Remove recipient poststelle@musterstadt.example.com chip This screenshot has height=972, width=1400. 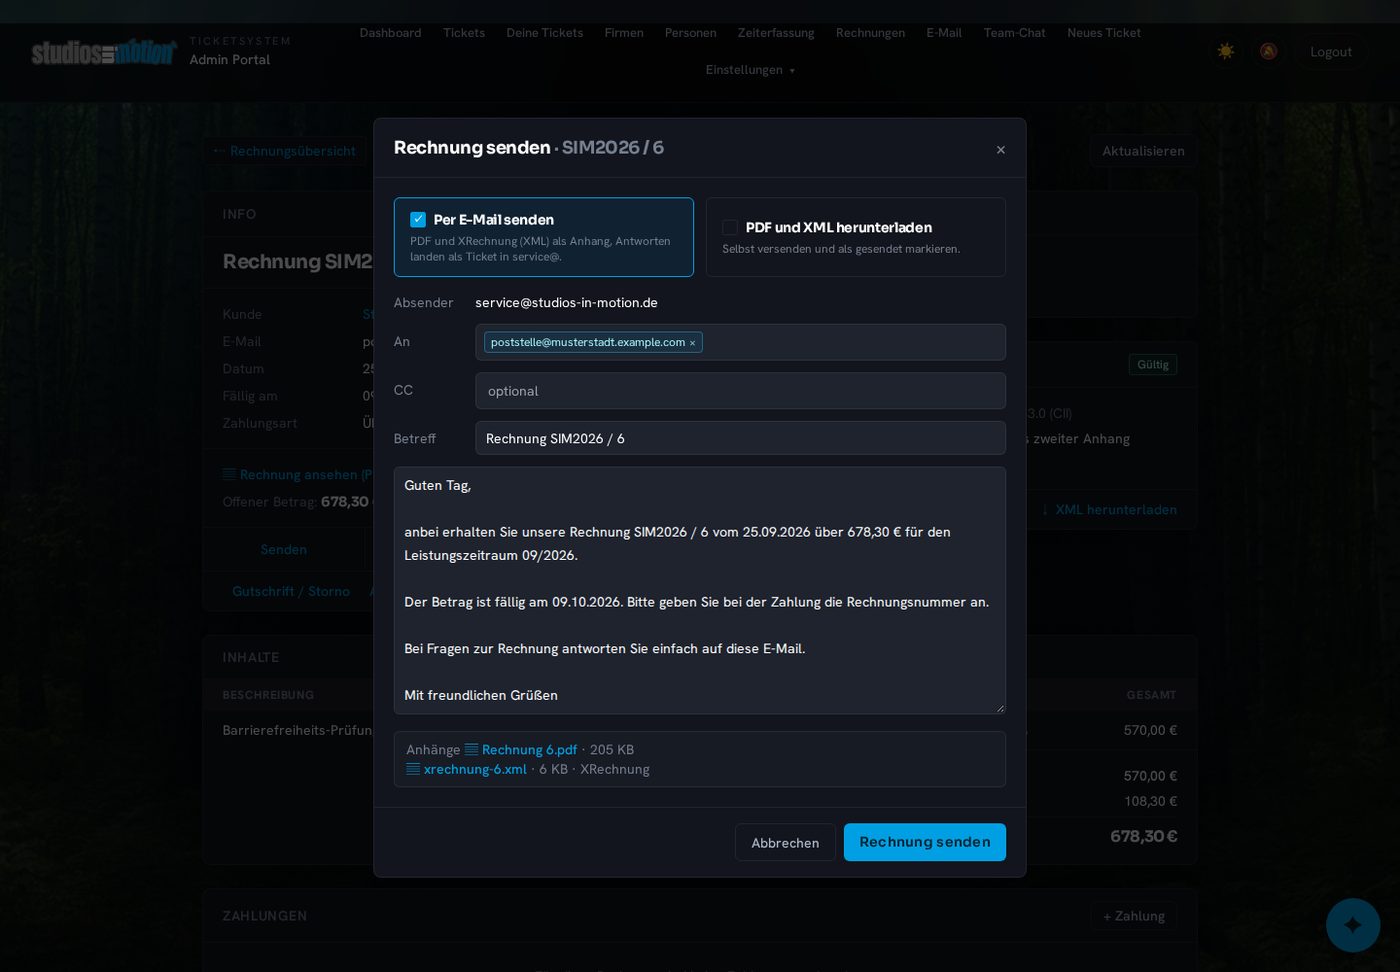coord(692,343)
